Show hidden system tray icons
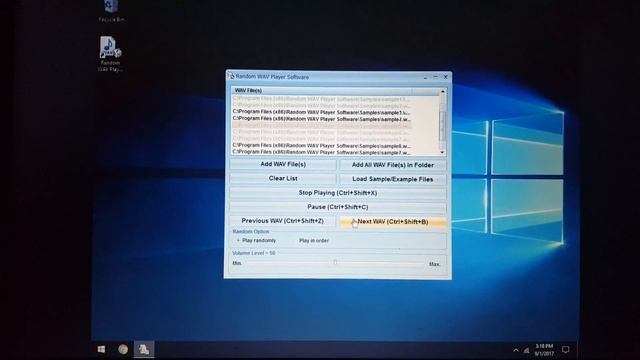Image resolution: width=640 pixels, height=360 pixels. pyautogui.click(x=516, y=350)
